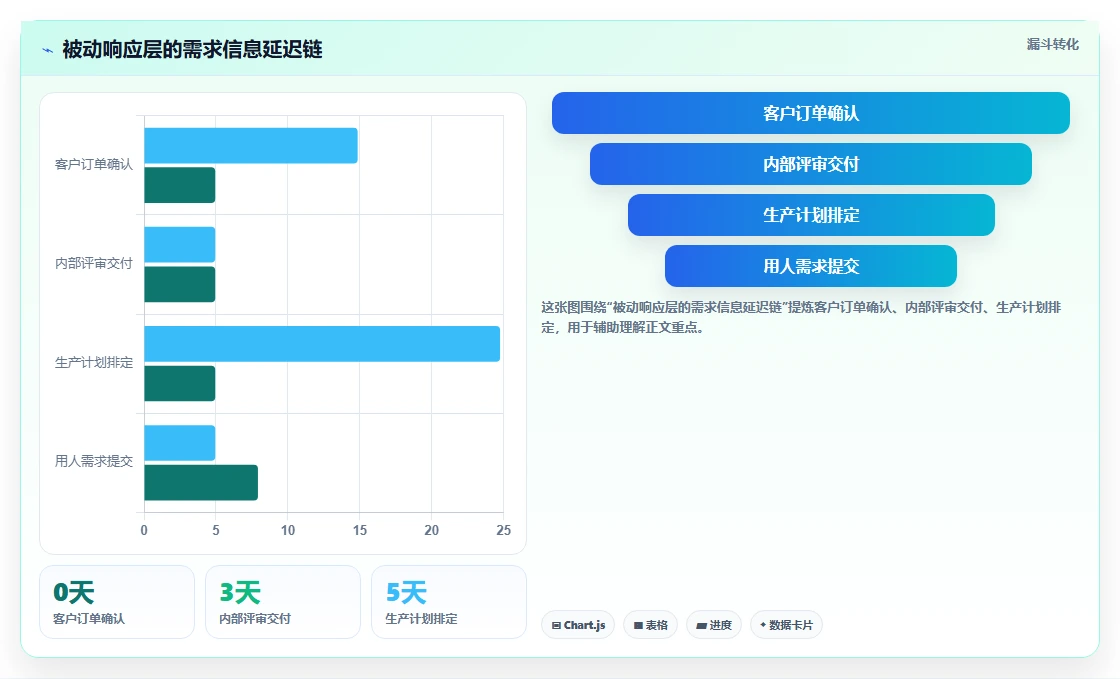Click the title 被动响应层的需求信息延迟链
1120x679 pixels.
click(192, 49)
